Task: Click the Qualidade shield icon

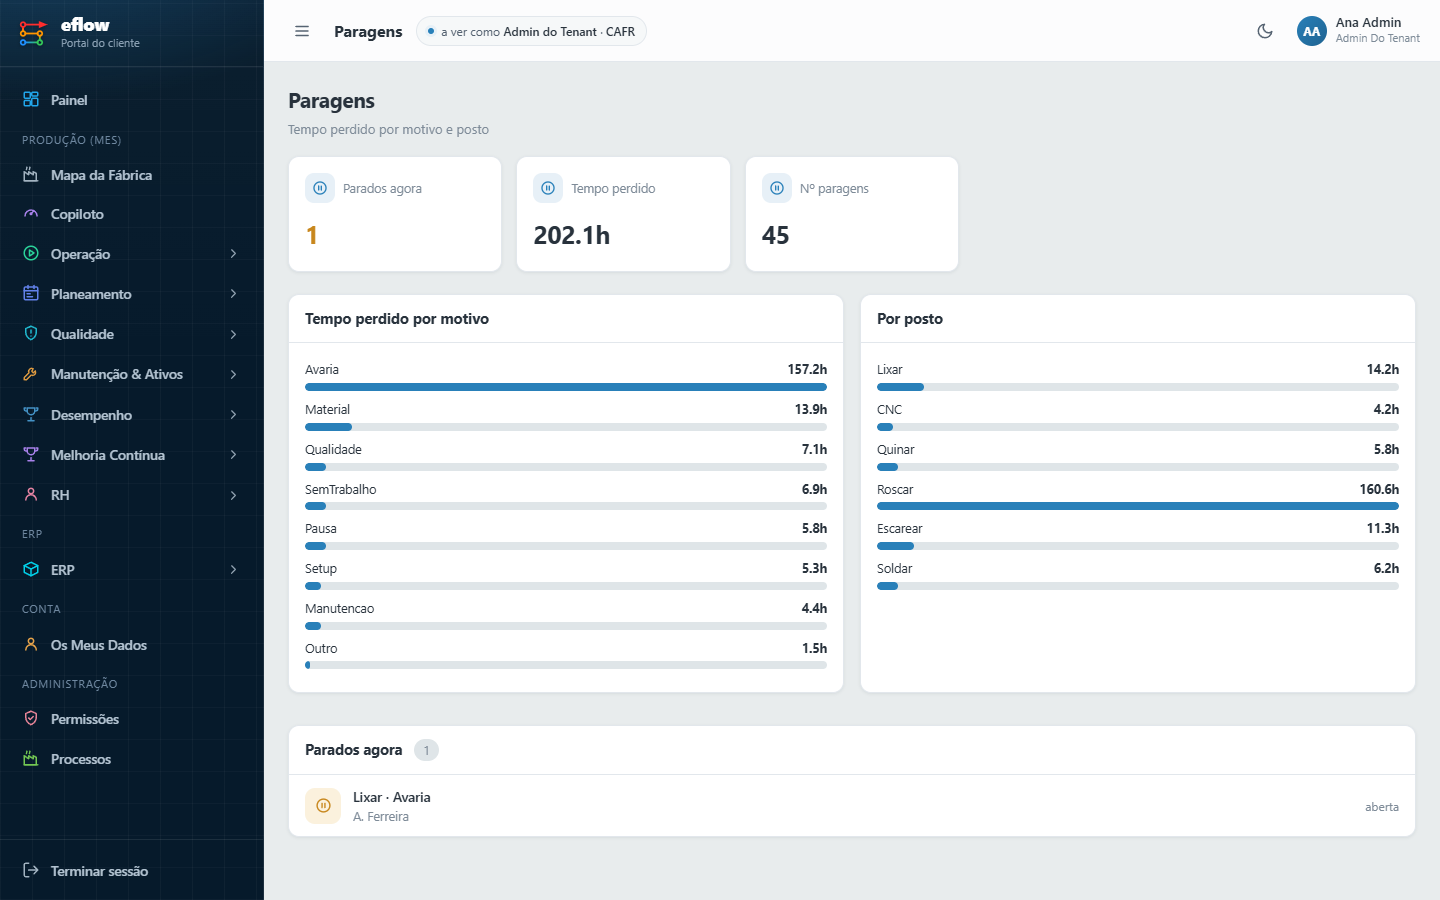Action: coord(31,334)
